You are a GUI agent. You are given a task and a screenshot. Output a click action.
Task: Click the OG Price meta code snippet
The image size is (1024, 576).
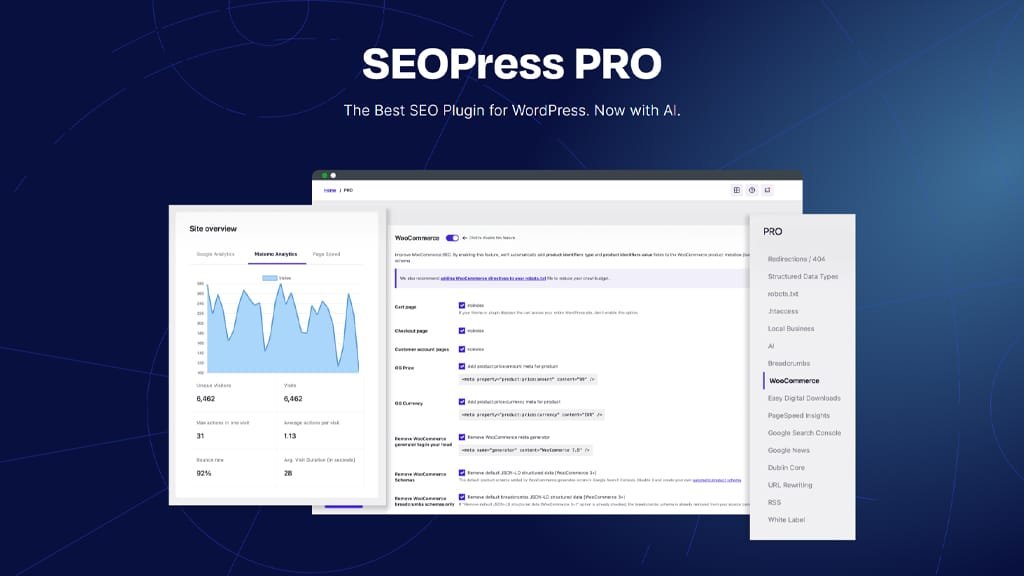tap(528, 379)
